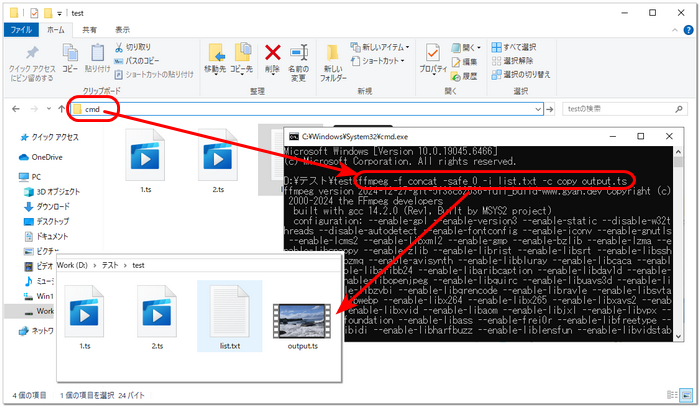Open the Shortcut (ショートカット) dropdown

click(378, 61)
